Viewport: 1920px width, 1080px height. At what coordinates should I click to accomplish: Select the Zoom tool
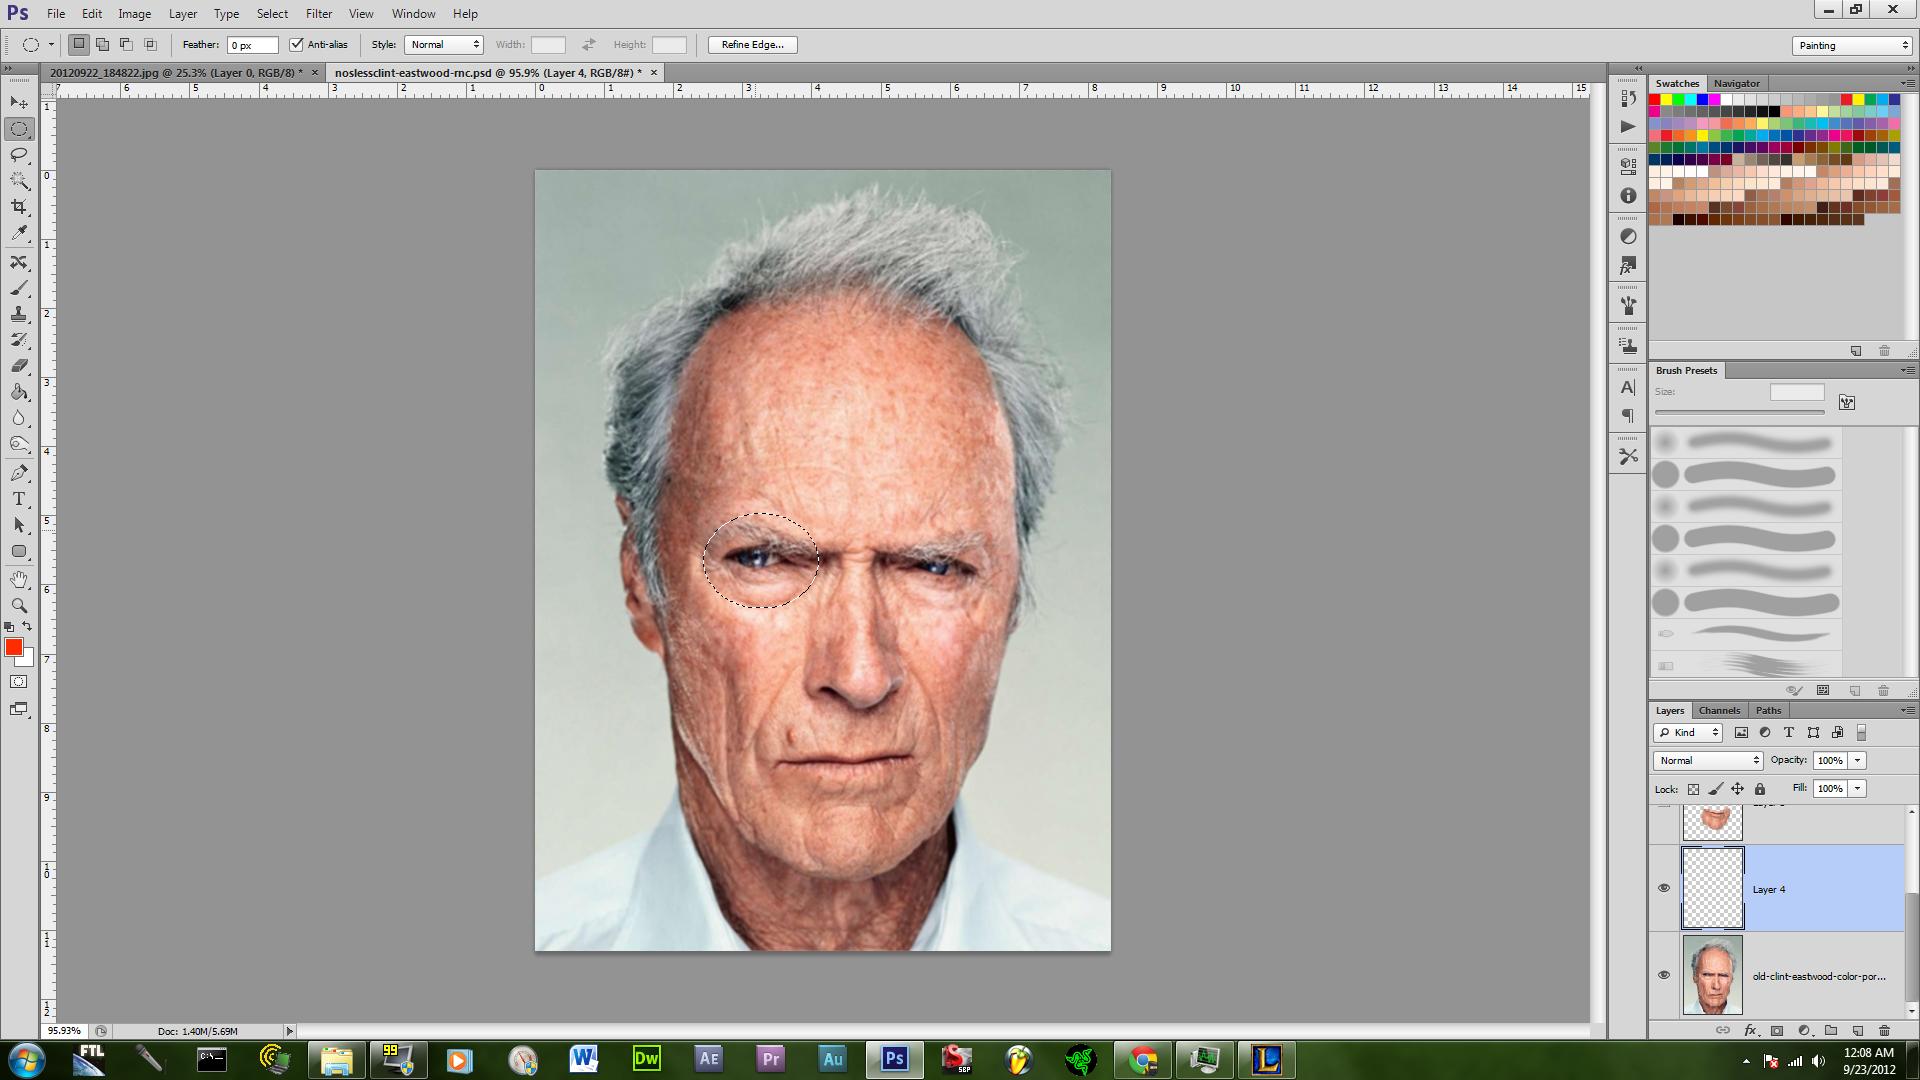point(19,606)
